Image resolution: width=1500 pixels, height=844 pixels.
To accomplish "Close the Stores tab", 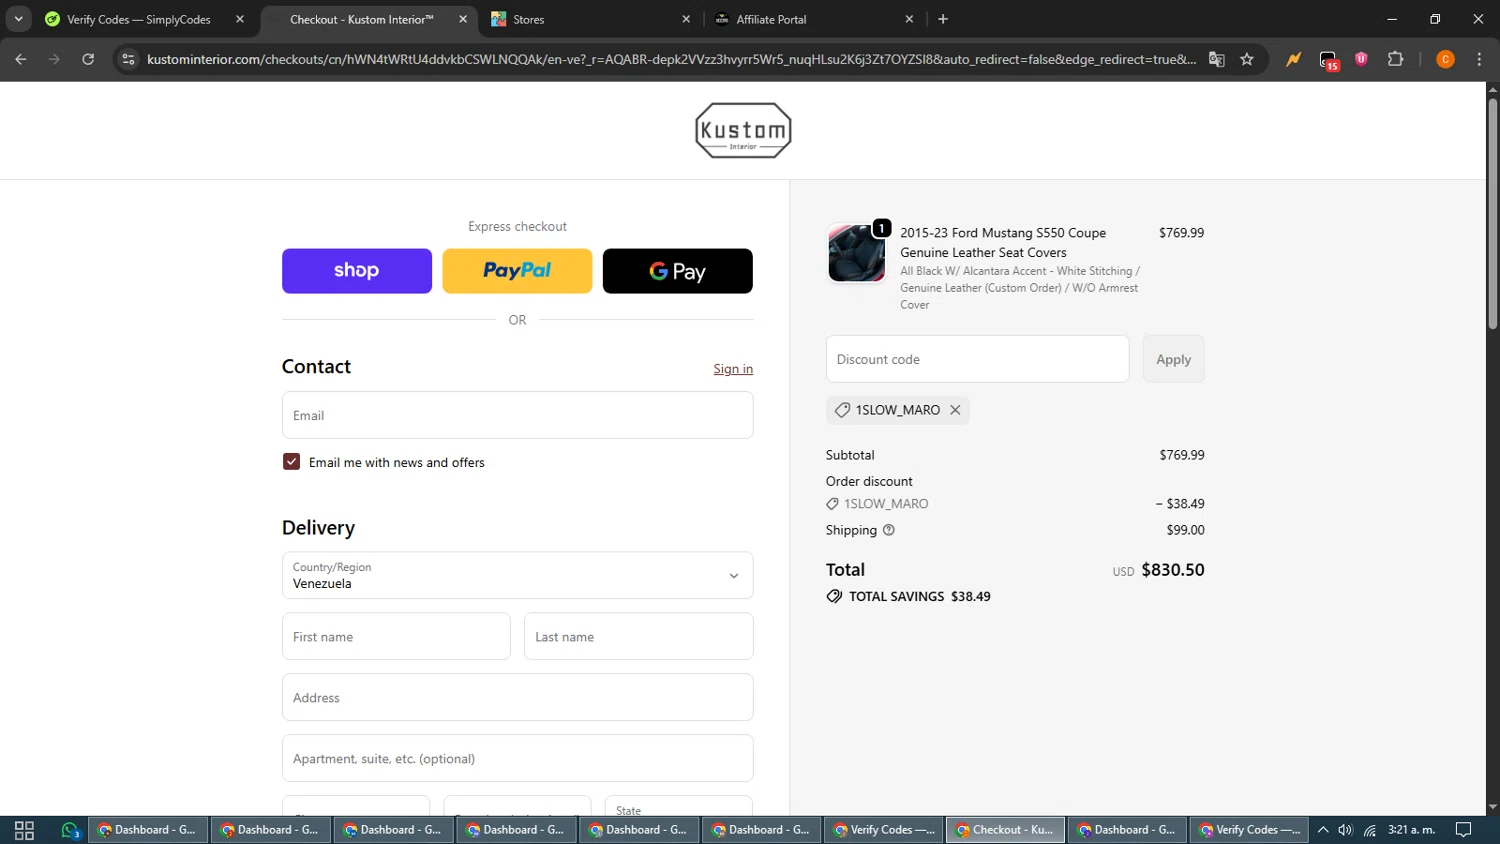I will tap(686, 19).
